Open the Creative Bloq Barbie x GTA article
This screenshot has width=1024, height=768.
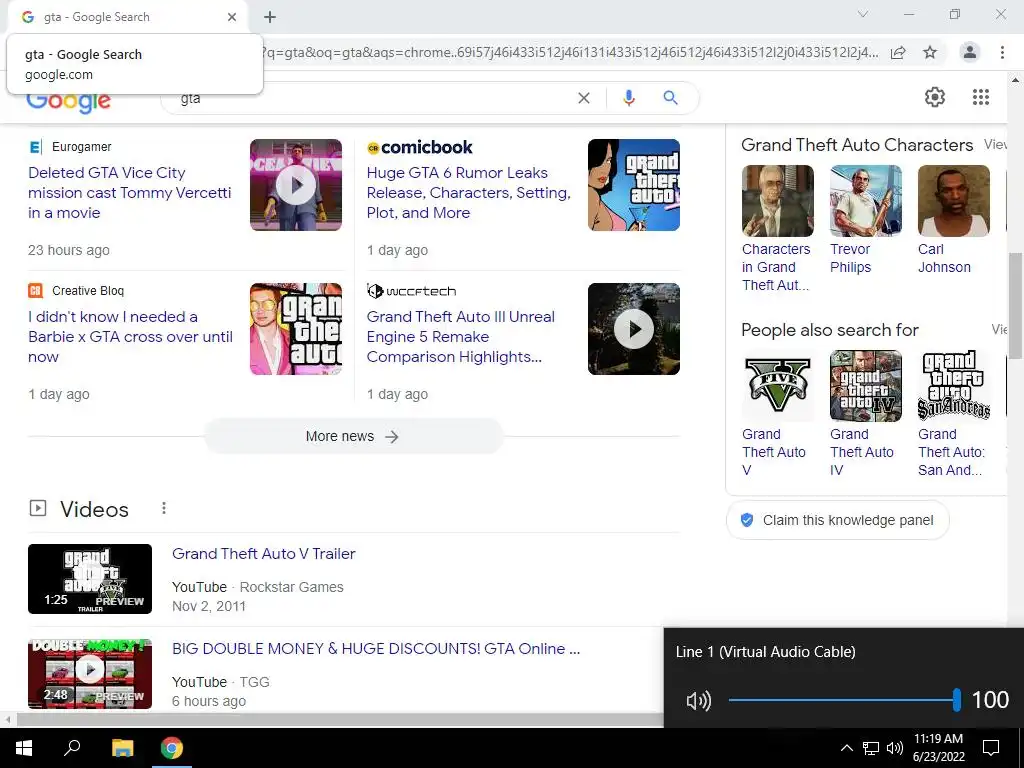pyautogui.click(x=130, y=336)
